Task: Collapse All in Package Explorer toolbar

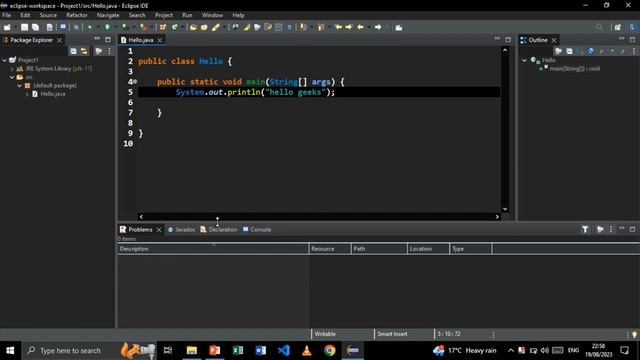Action: point(73,51)
